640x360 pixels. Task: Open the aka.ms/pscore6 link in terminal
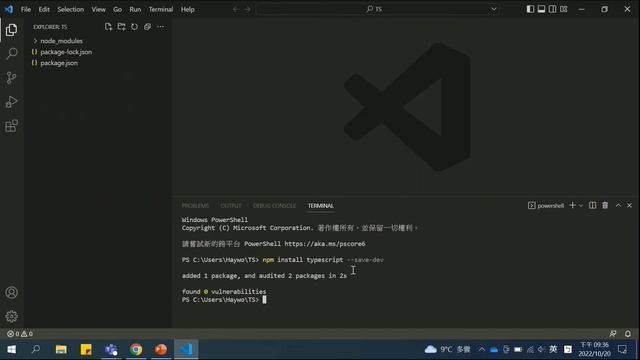[x=325, y=244]
